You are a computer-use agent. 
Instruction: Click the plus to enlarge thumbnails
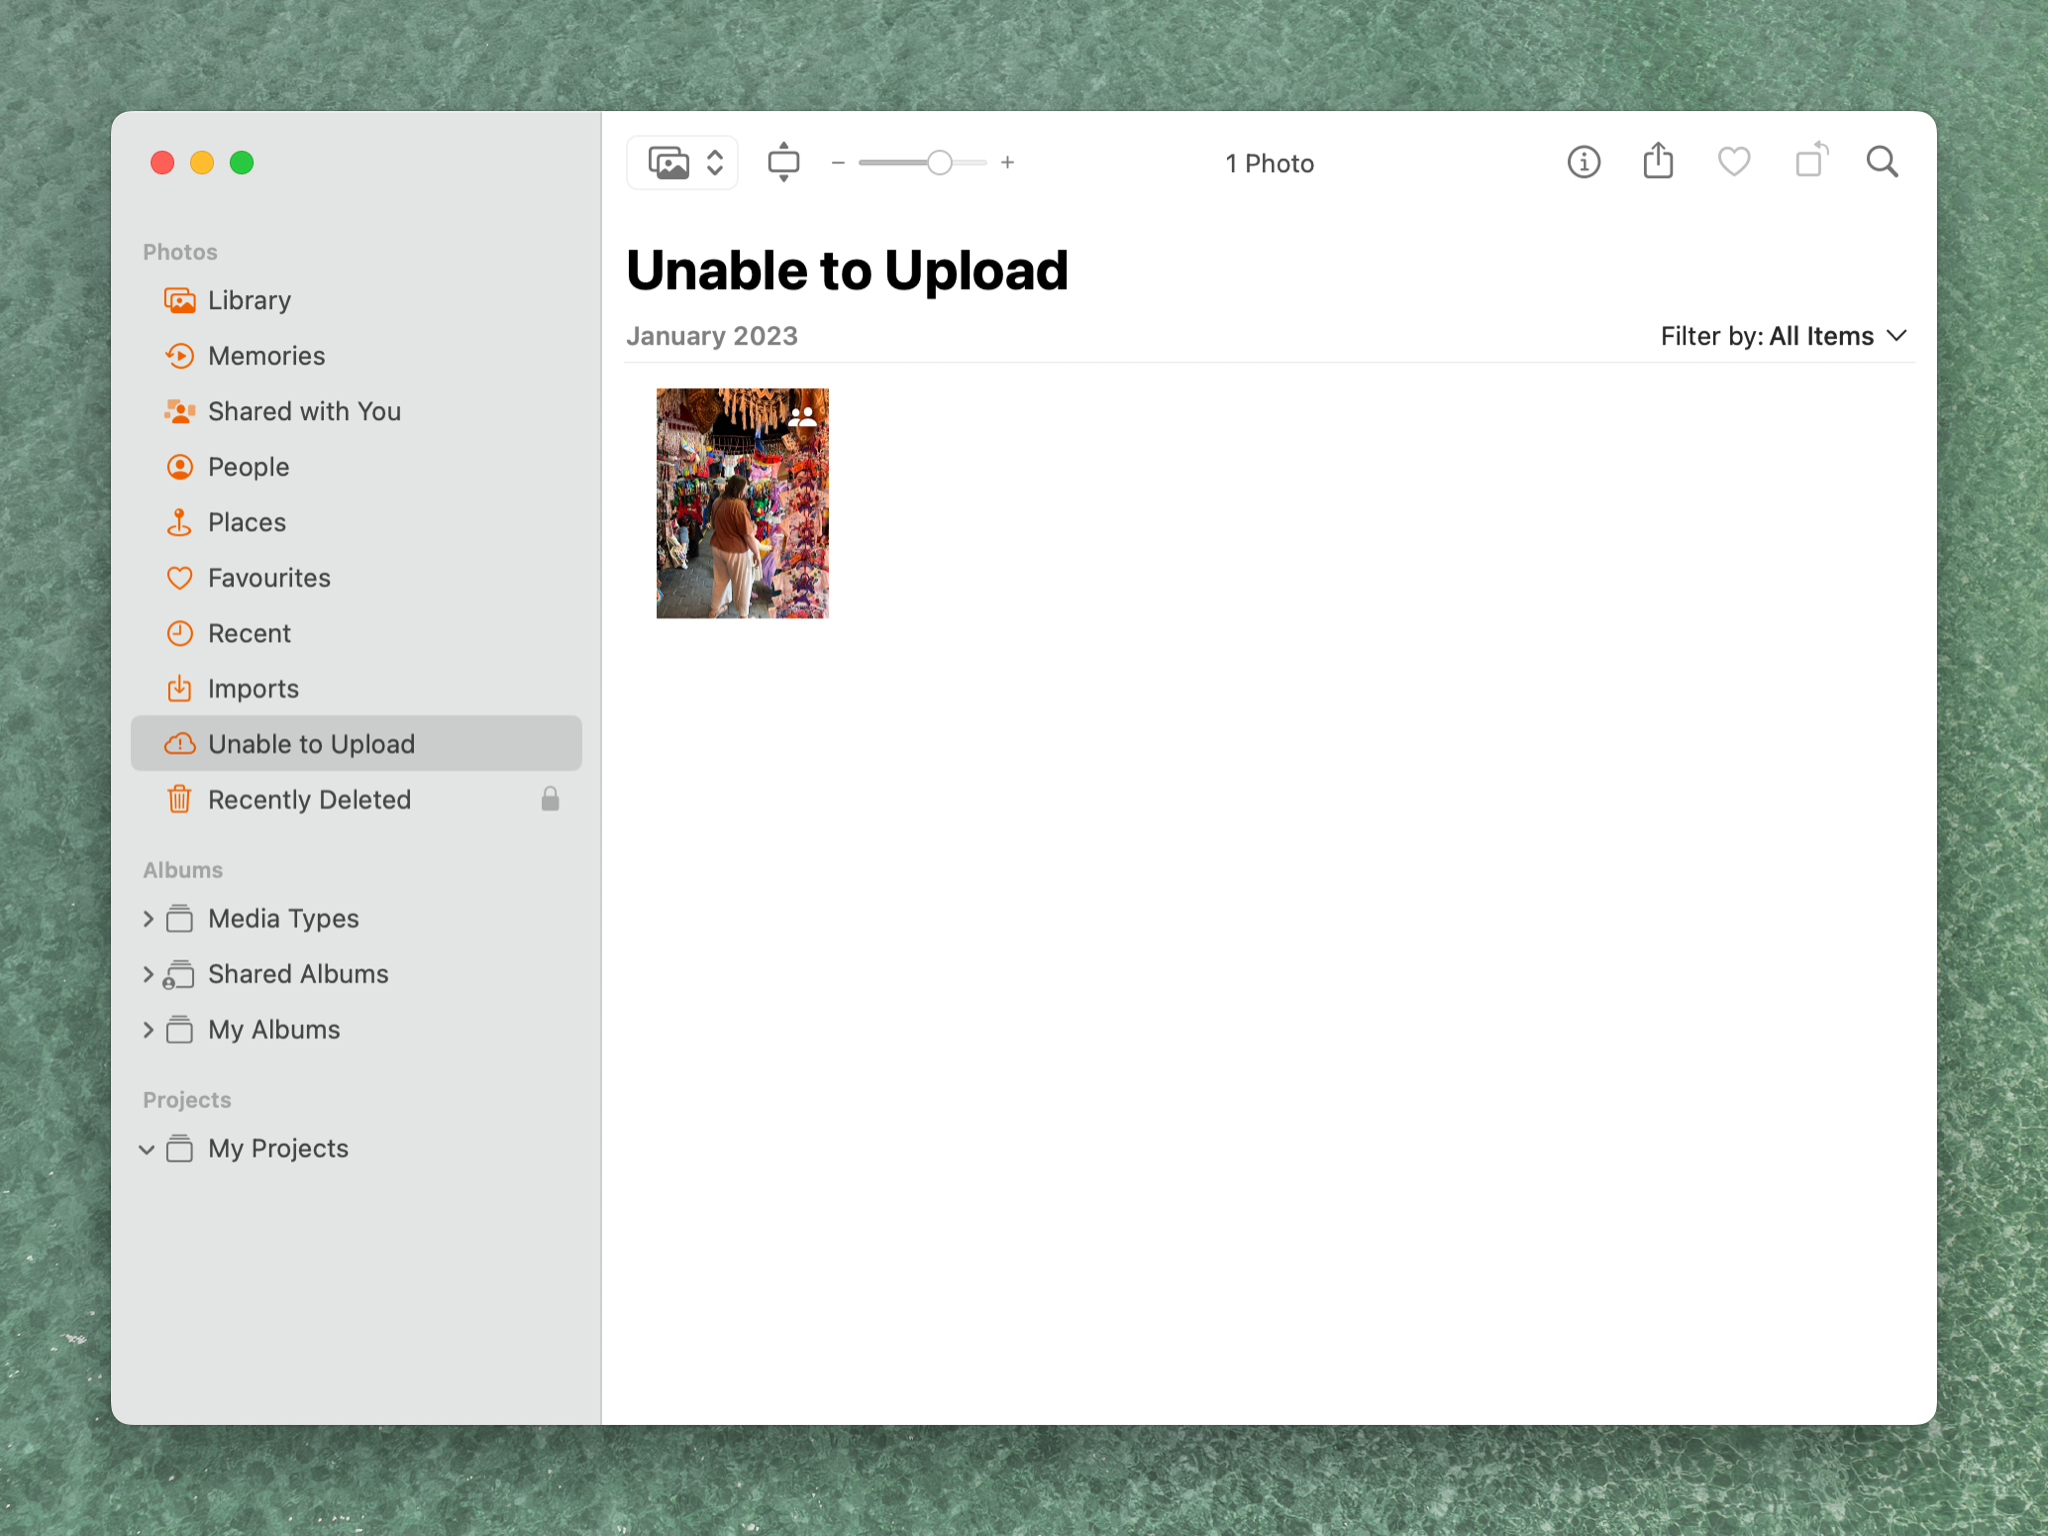(1008, 162)
